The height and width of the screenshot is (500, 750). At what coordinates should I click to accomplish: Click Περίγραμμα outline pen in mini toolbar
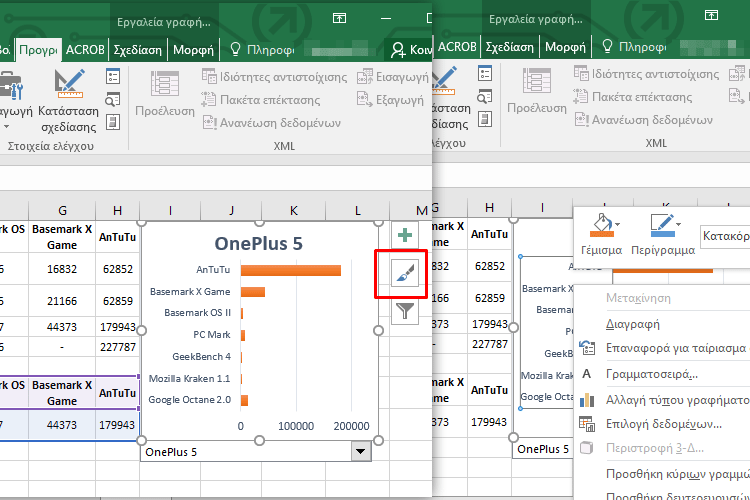[663, 234]
